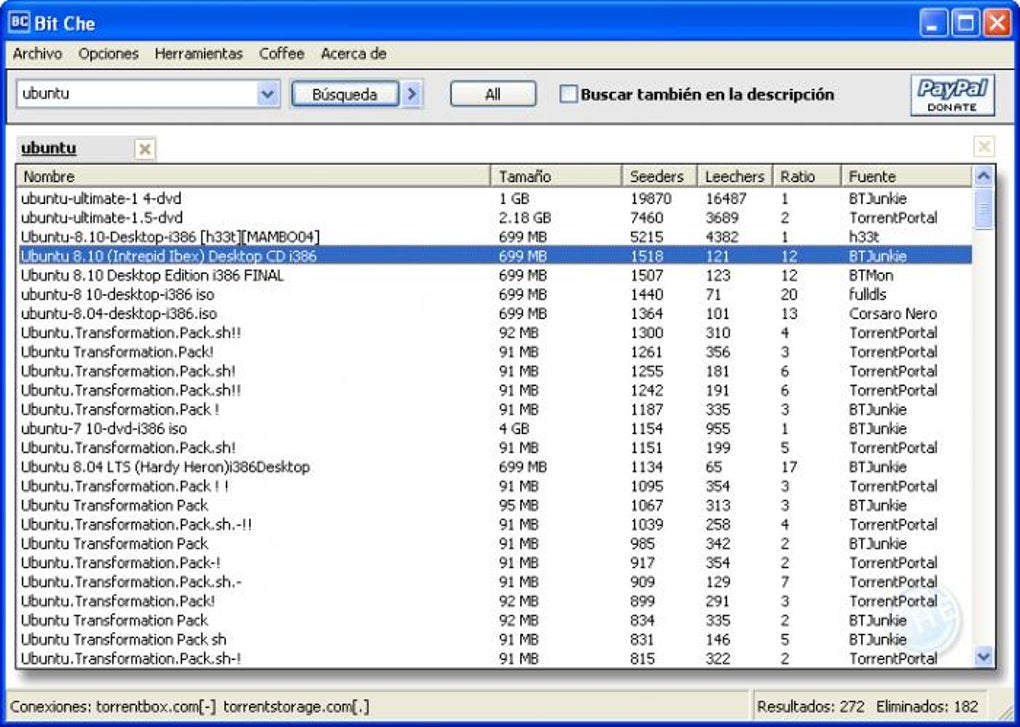The width and height of the screenshot is (1020, 727).
Task: Select row ubuntu-ultimate-1 4-dvd
Action: click(x=495, y=198)
